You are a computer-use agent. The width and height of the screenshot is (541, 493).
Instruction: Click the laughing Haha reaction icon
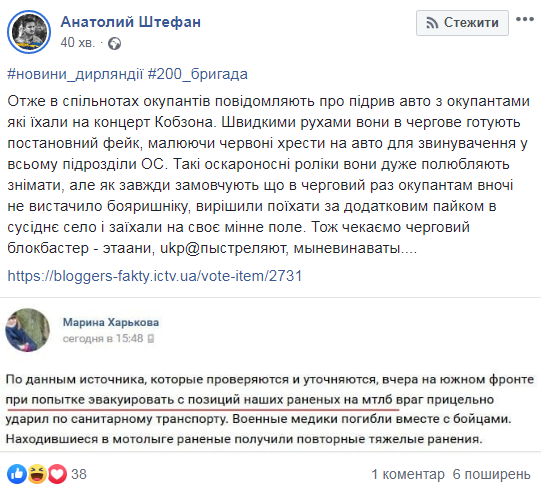(37, 474)
